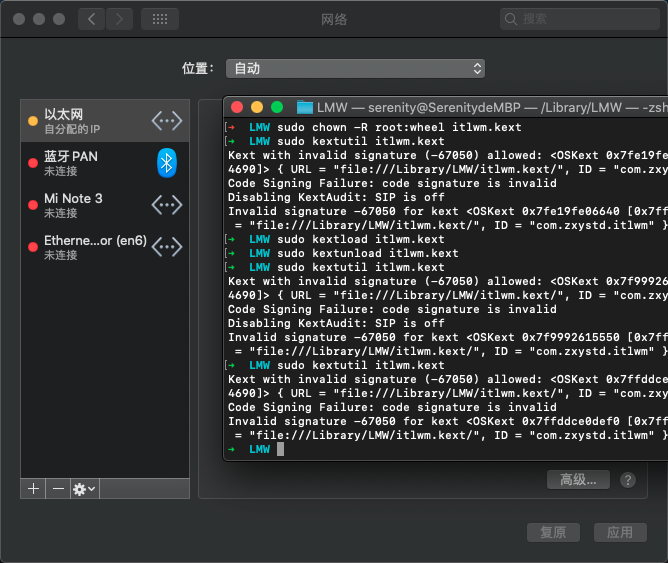Click the LMW folder icon in the terminal title
Screen dimensions: 668x563
tap(305, 107)
